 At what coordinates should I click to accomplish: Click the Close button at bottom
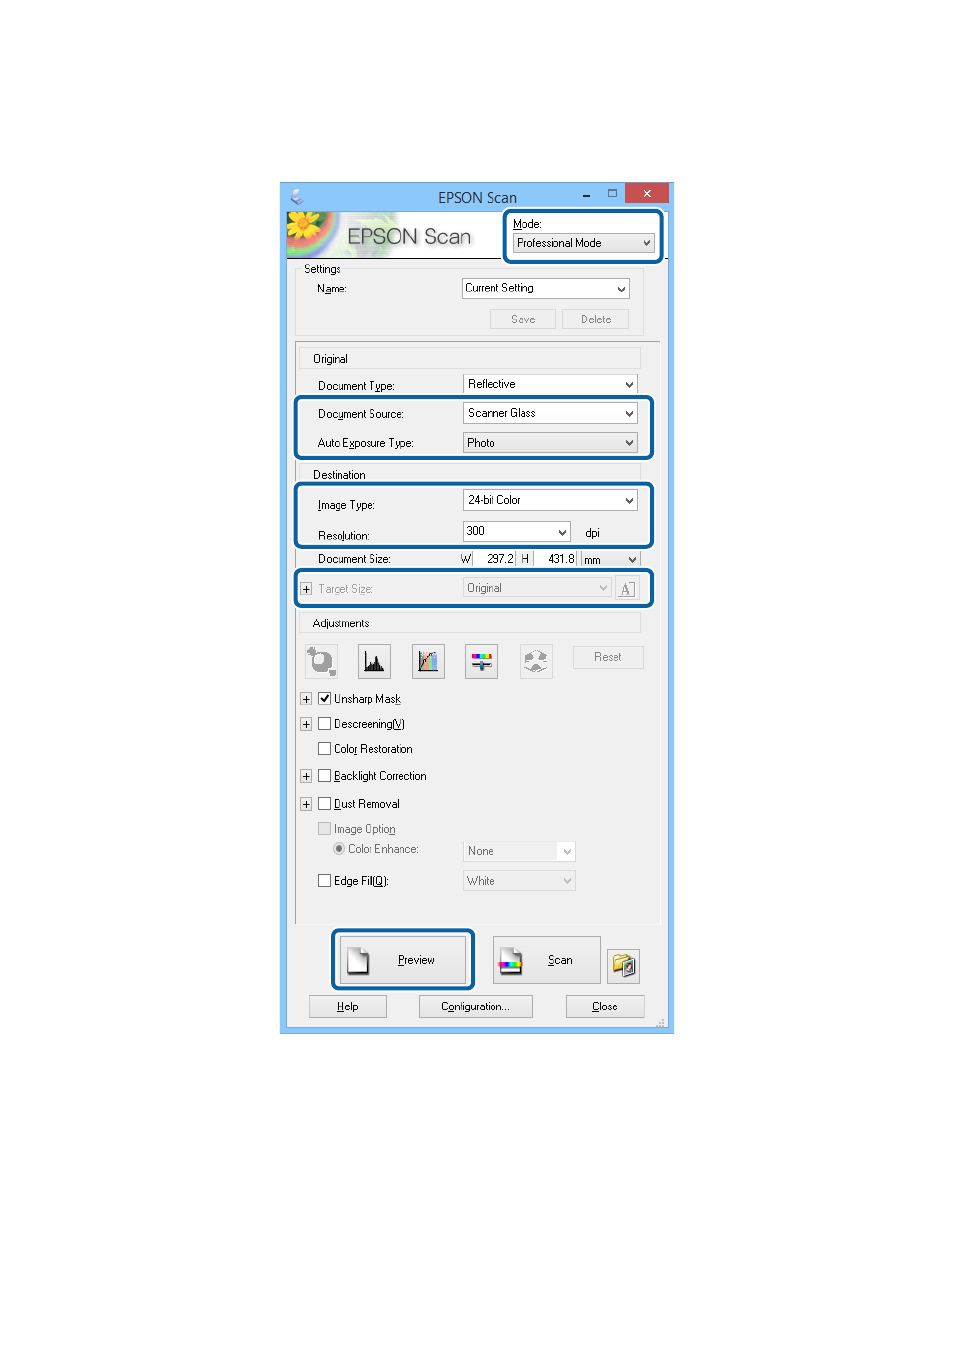[605, 1006]
